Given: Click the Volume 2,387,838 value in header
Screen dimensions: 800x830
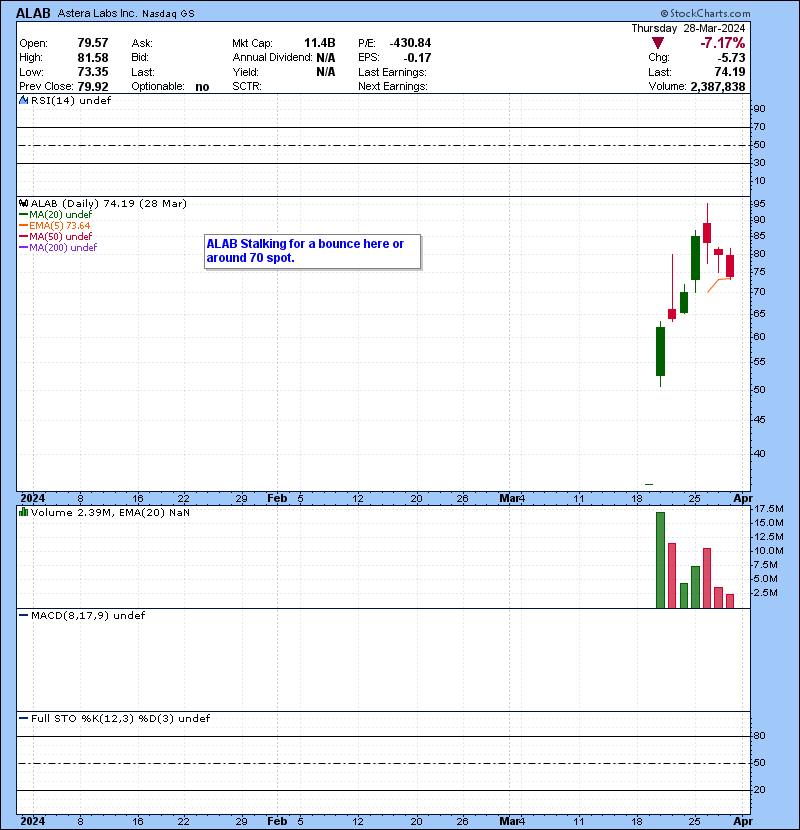Looking at the screenshot, I should pos(711,87).
